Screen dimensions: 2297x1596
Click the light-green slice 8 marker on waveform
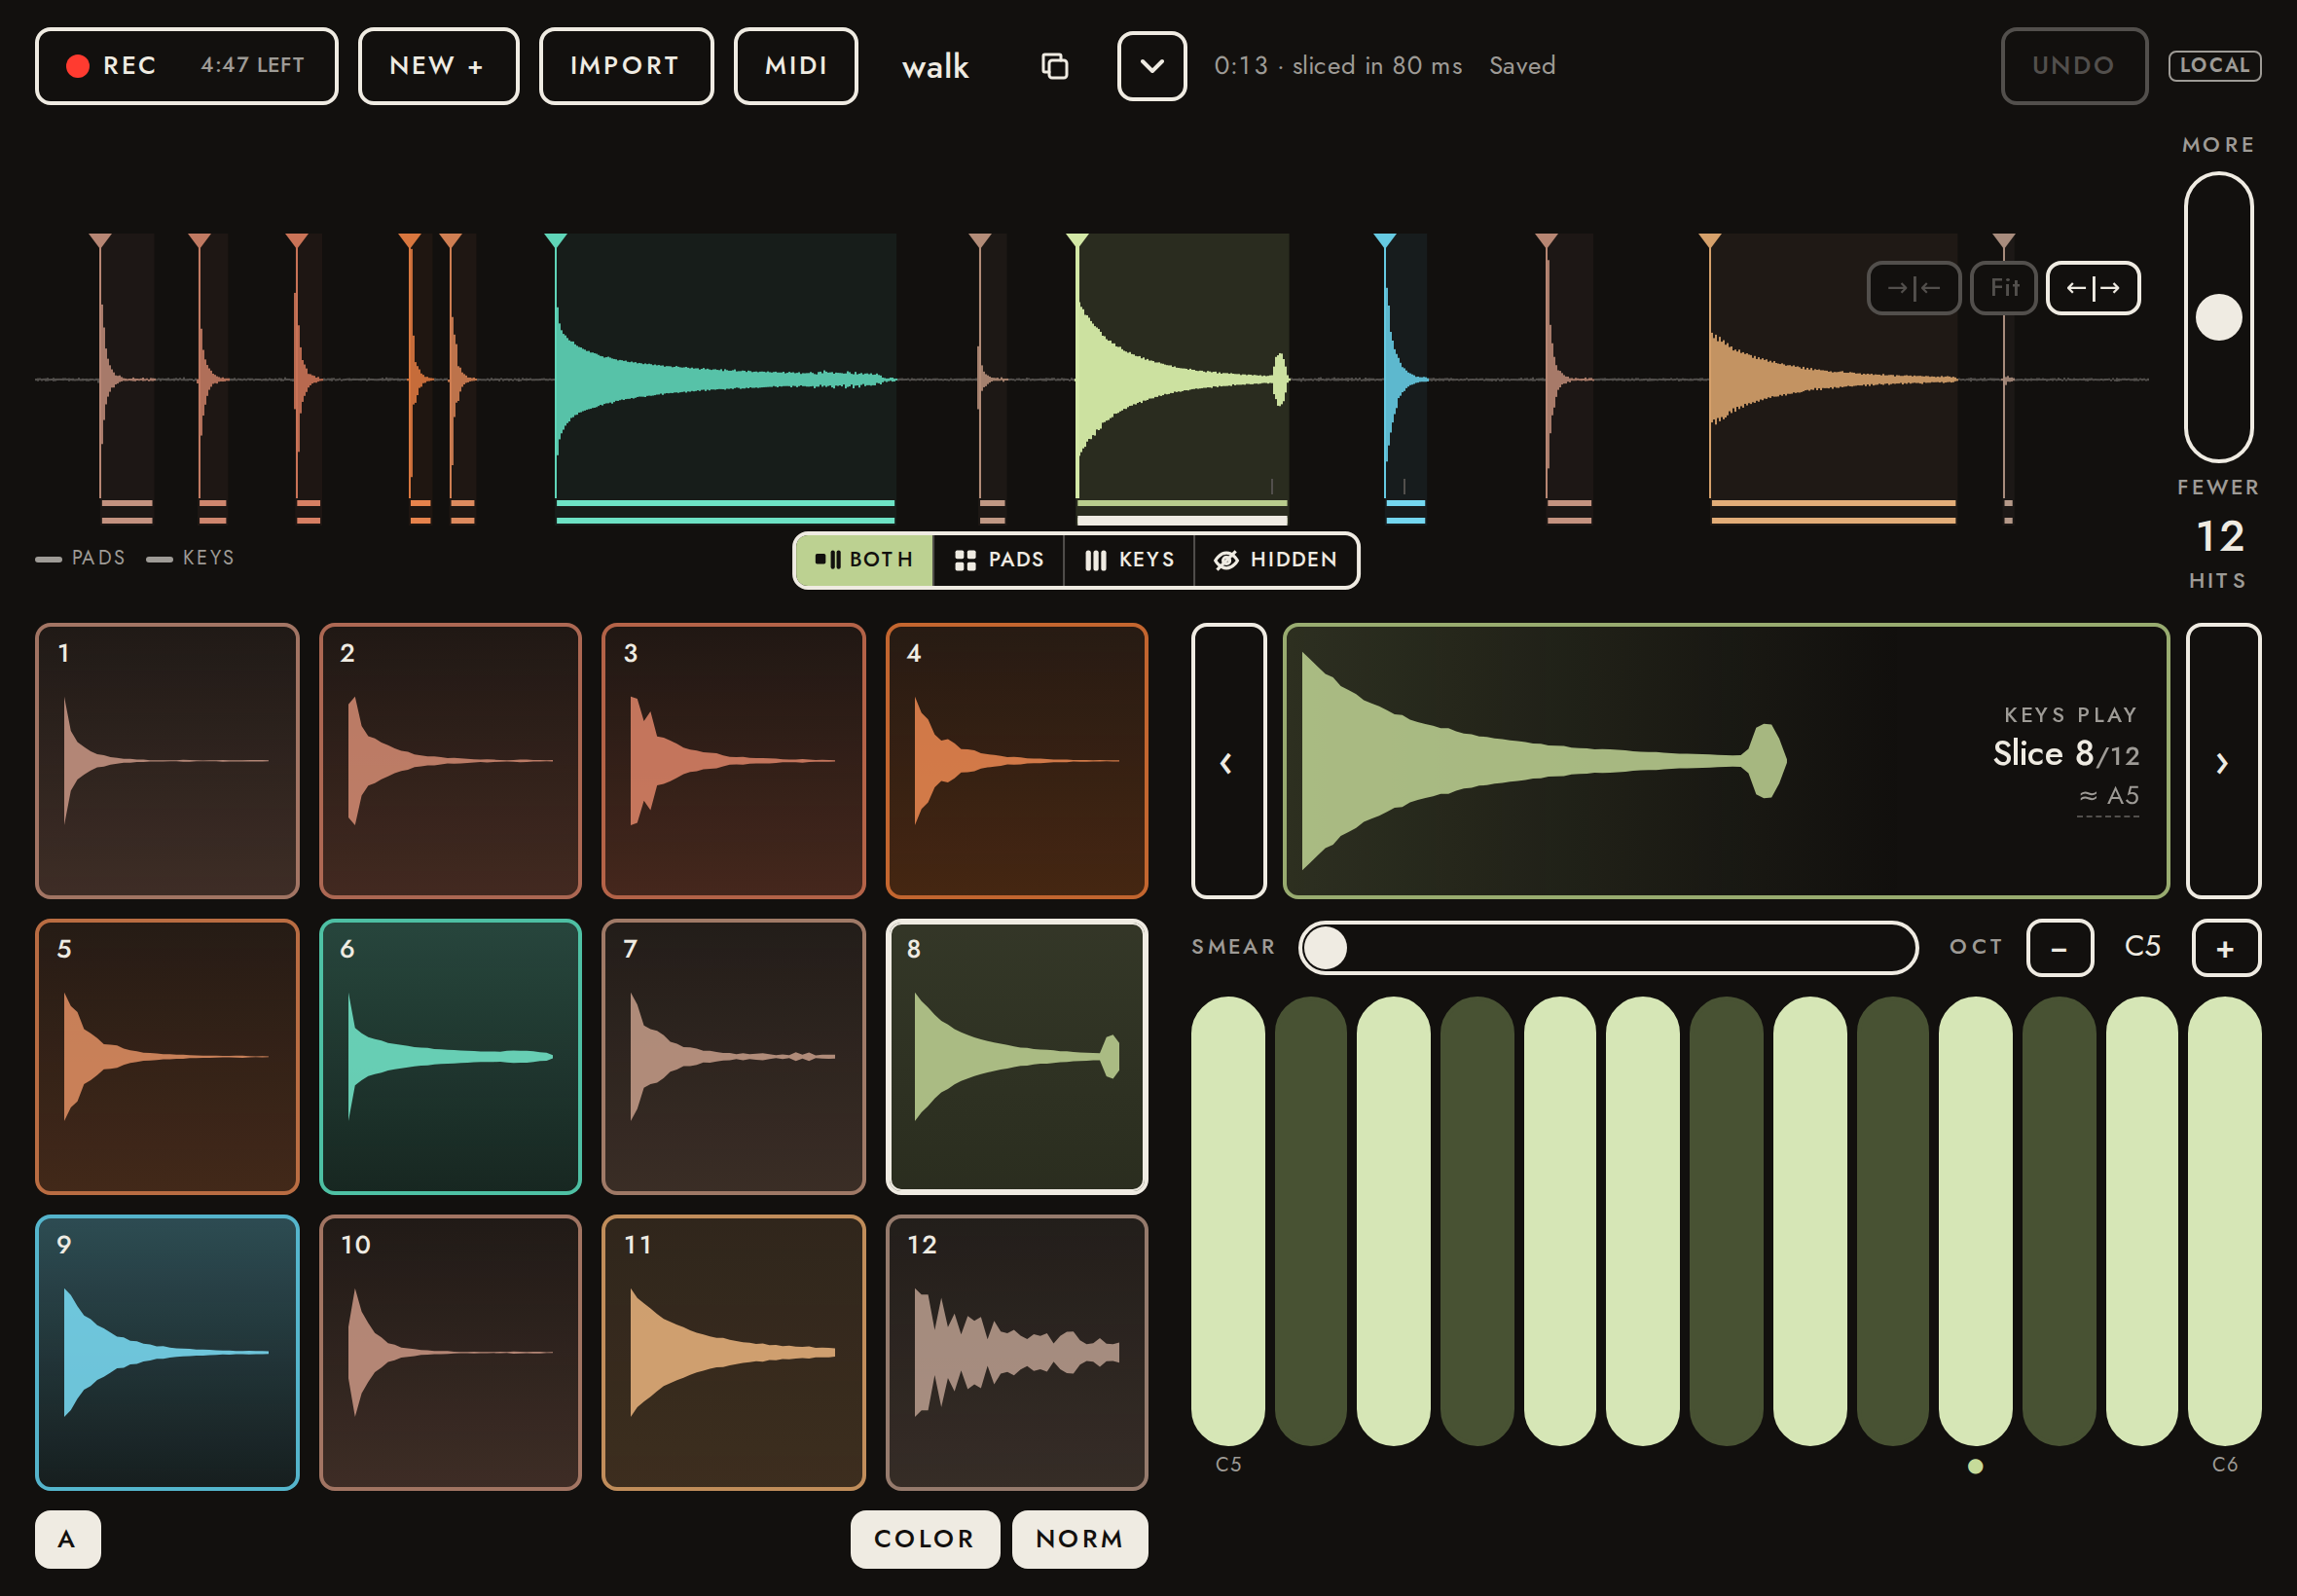pyautogui.click(x=1077, y=241)
